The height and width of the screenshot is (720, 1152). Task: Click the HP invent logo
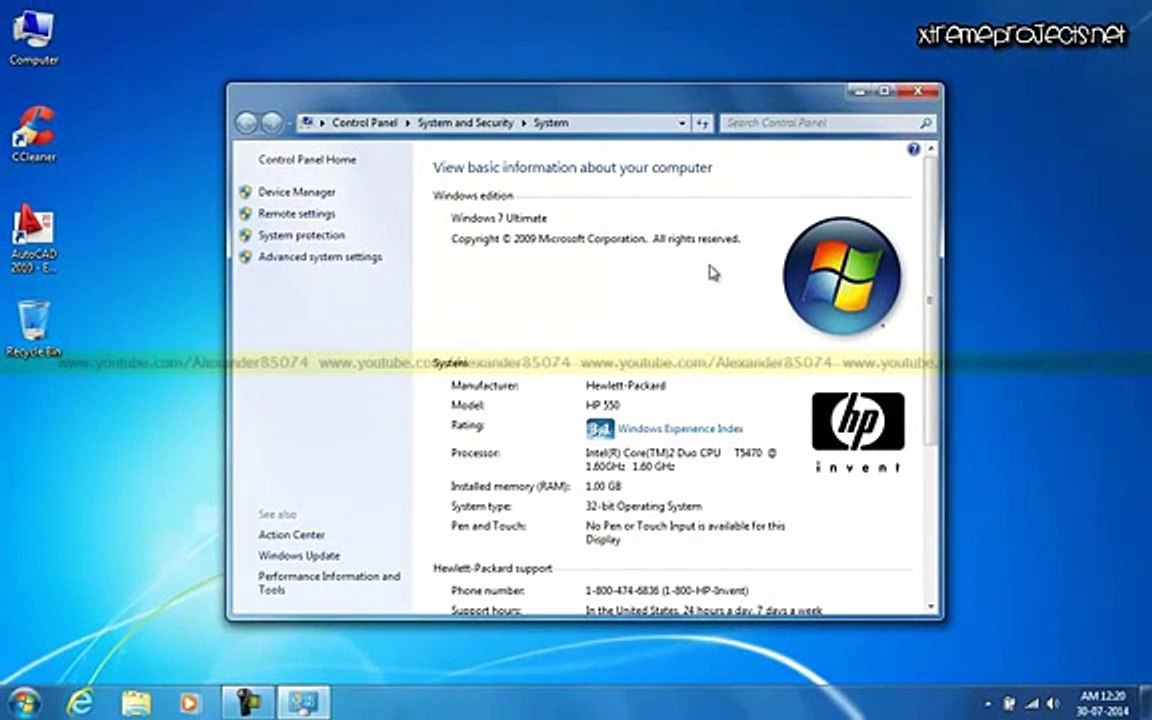click(x=857, y=432)
